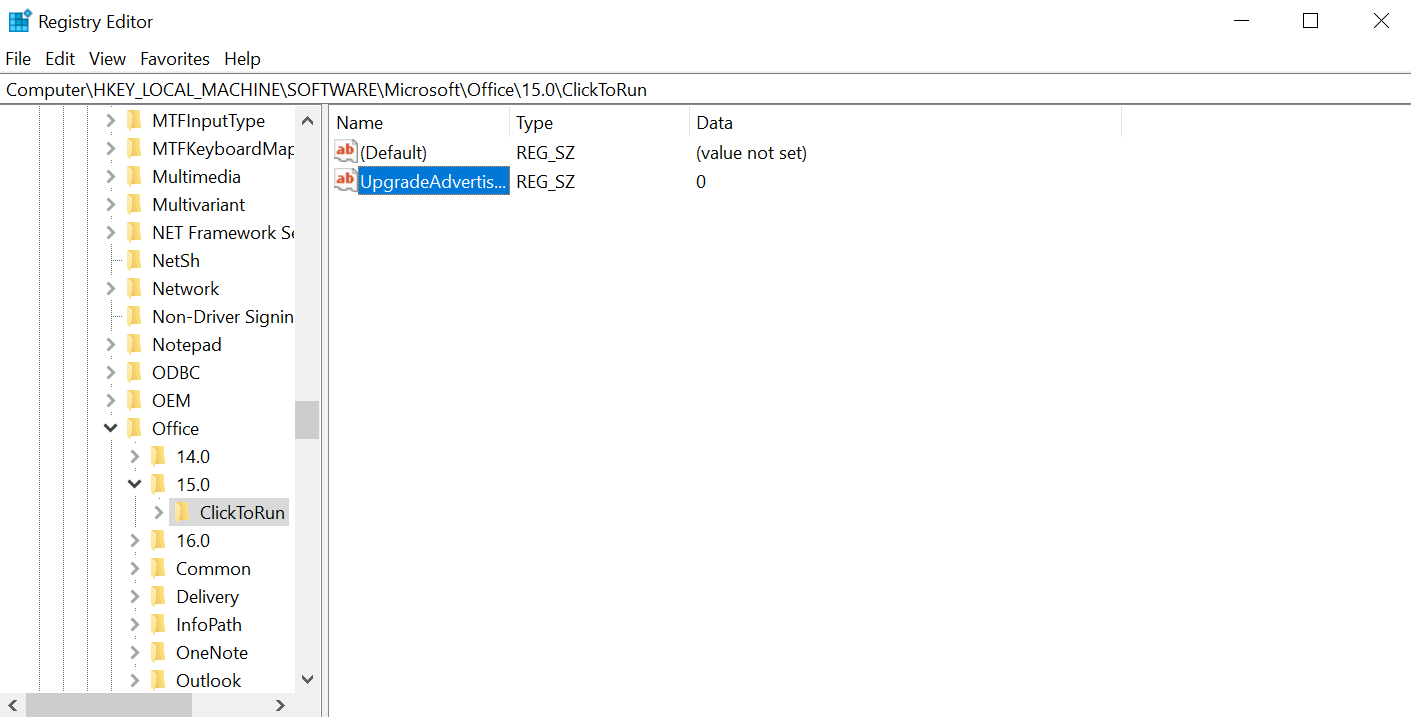Viewport: 1411px width, 717px height.
Task: Click the MTFInputType folder icon
Action: (134, 121)
